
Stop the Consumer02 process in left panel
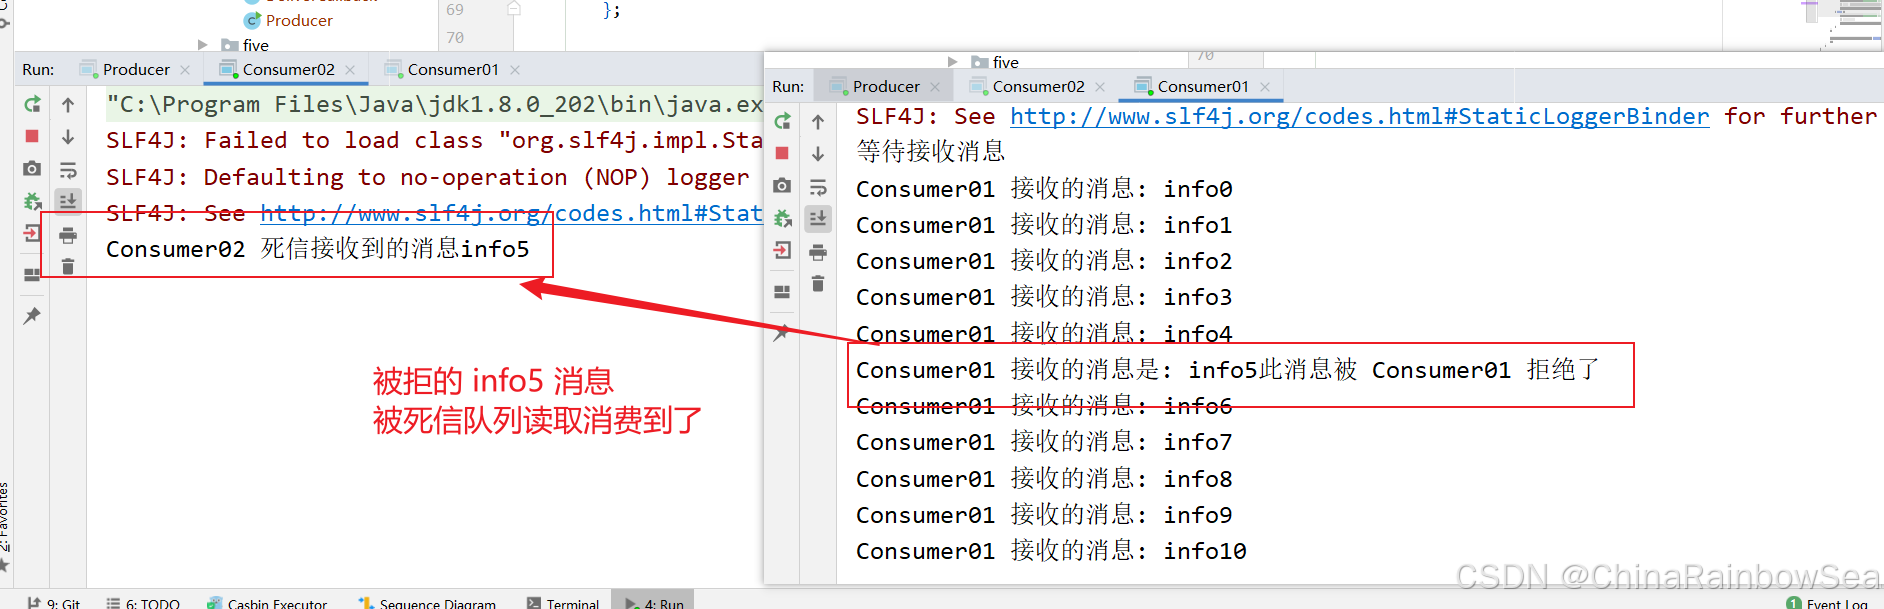point(32,136)
